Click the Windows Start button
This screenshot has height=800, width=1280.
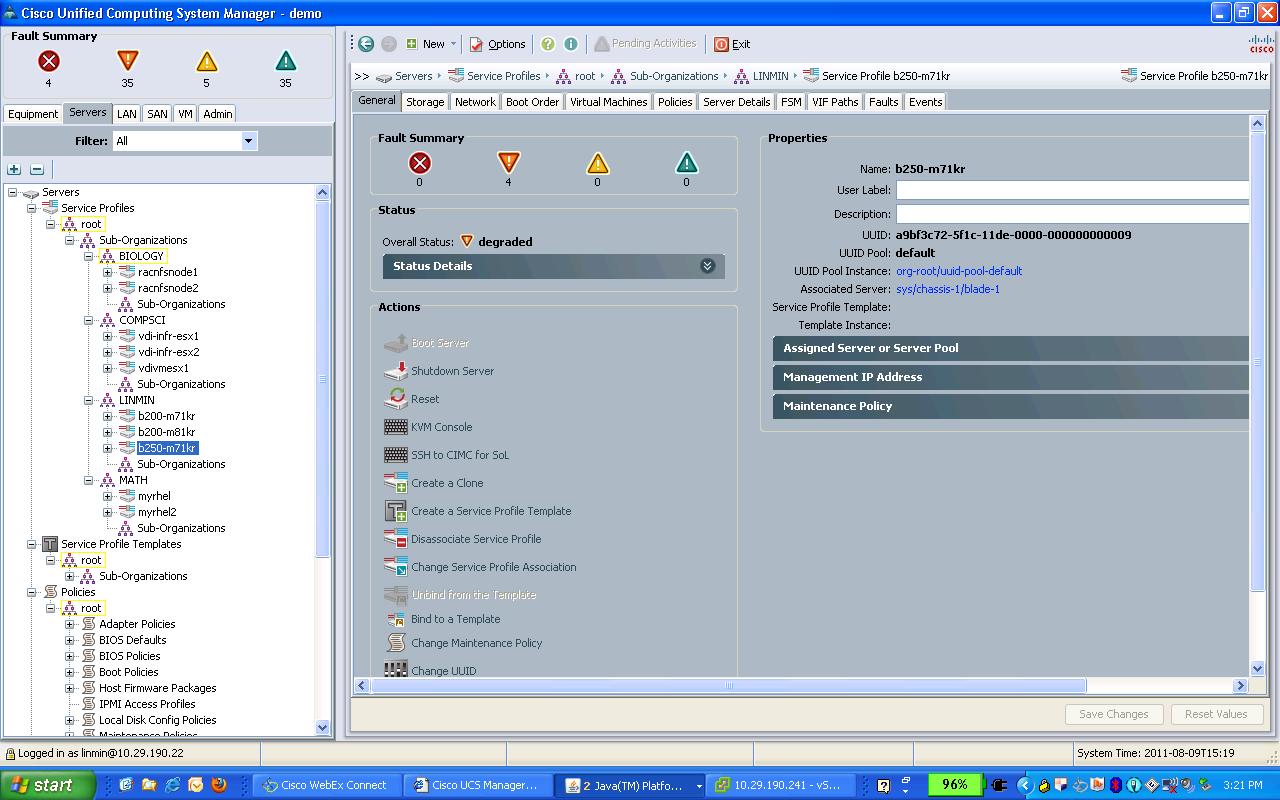[47, 785]
